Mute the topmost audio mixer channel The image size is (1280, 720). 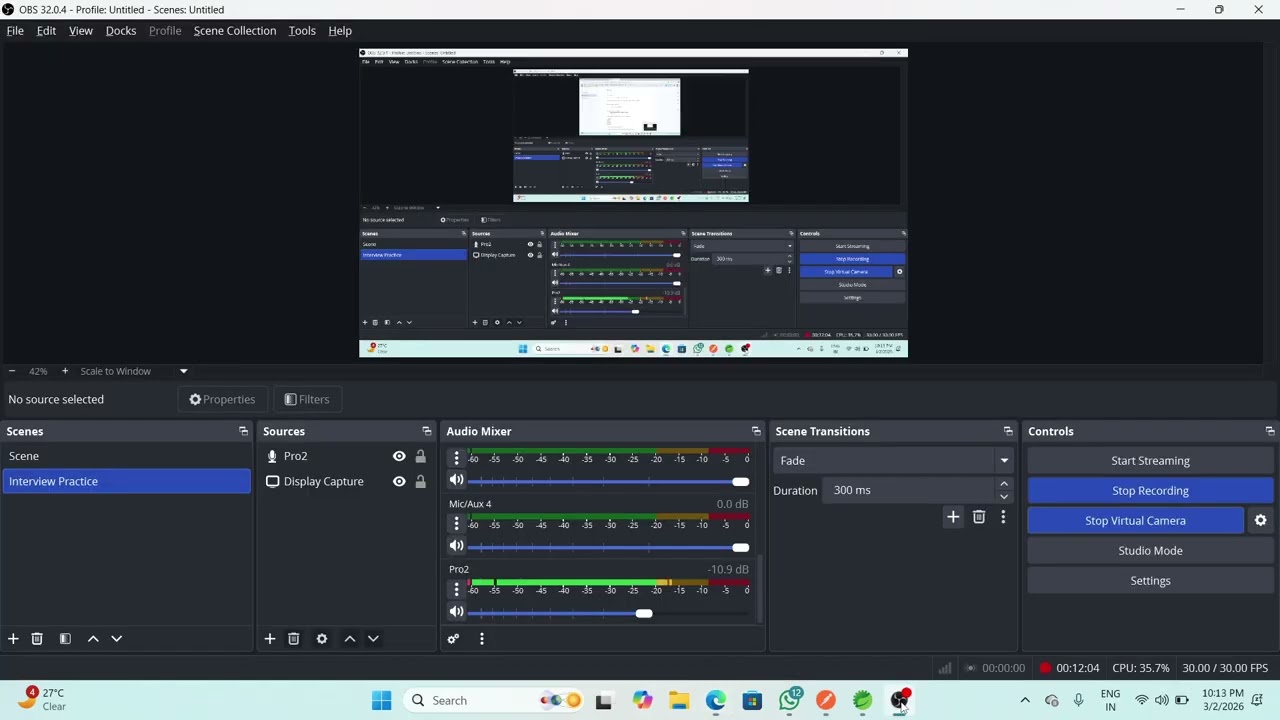tap(457, 480)
